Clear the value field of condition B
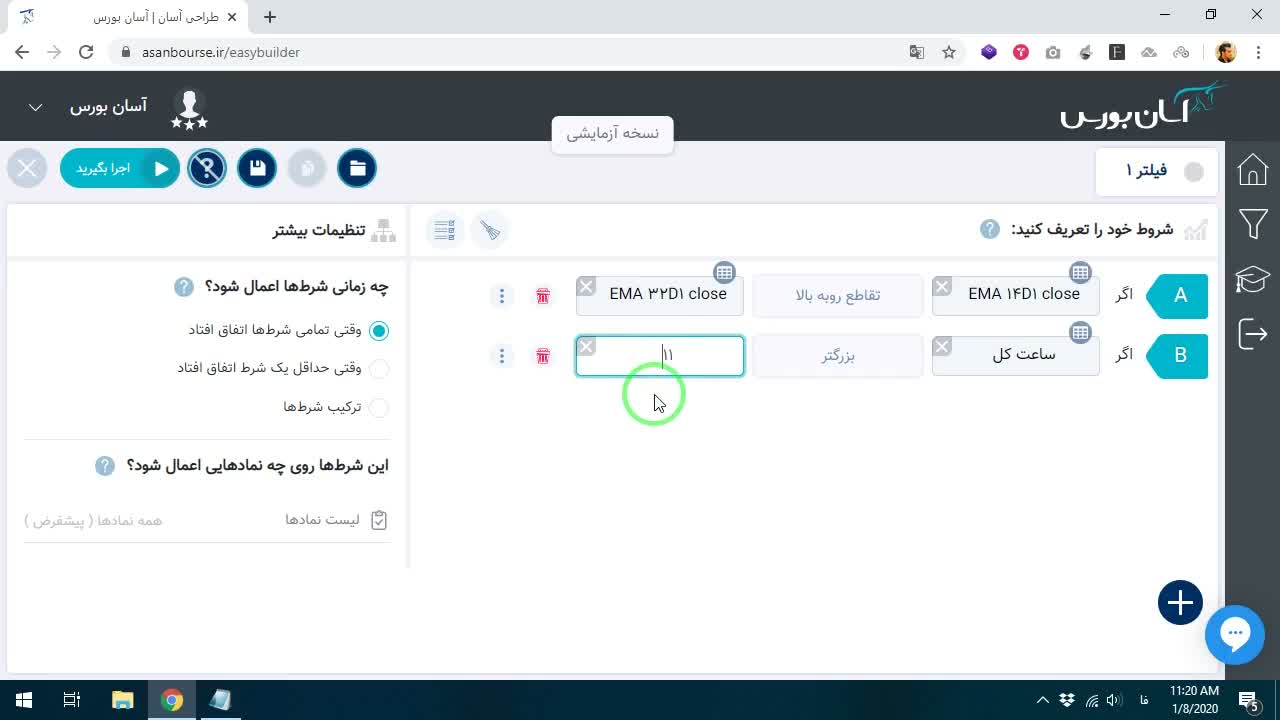Screen dimensions: 1280x720 pos(586,347)
